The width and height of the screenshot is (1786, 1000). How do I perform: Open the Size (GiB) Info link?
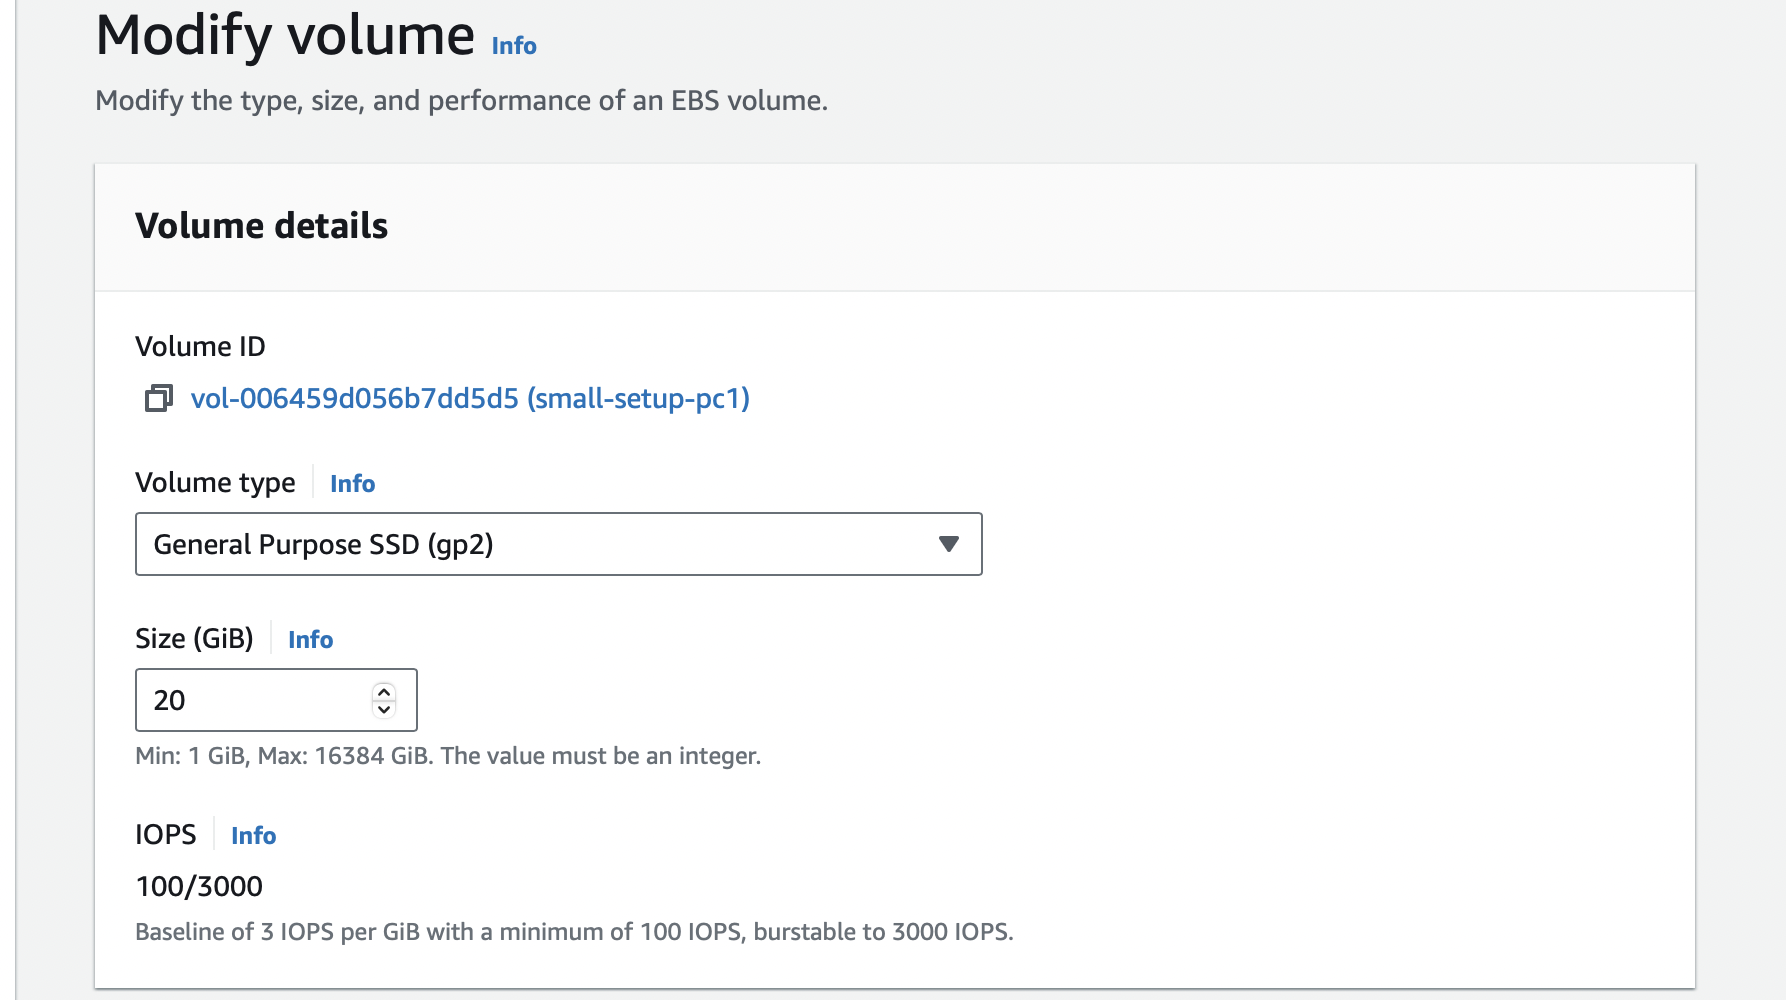click(x=310, y=640)
